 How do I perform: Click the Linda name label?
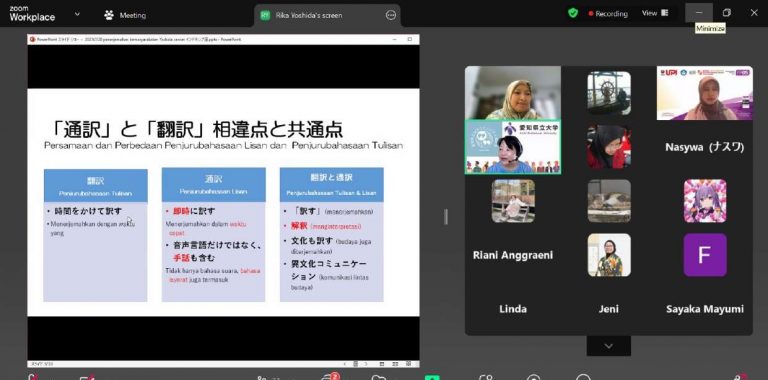pyautogui.click(x=513, y=309)
